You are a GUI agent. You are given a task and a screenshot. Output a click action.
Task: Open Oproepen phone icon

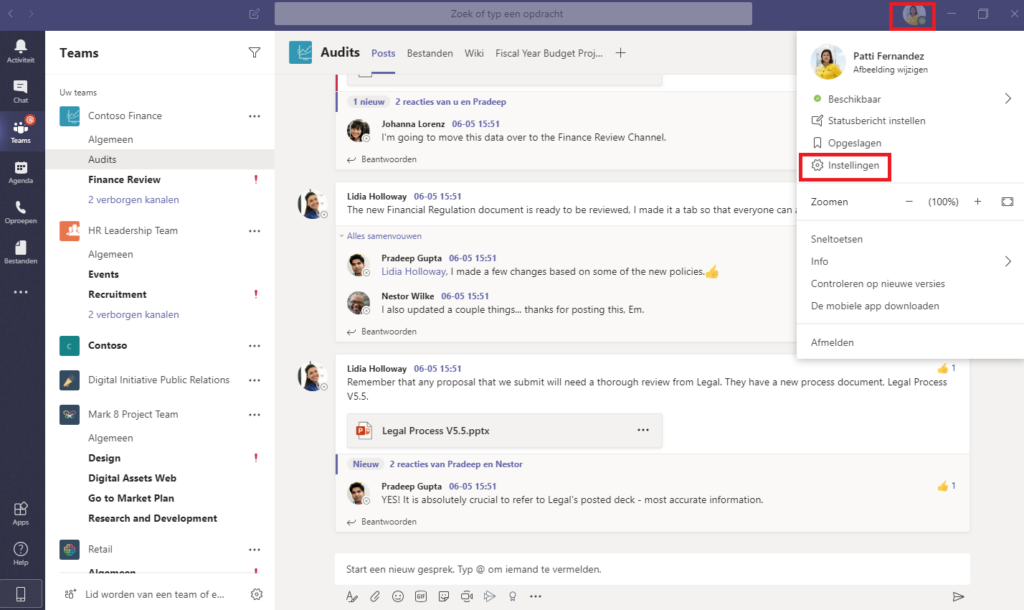pos(20,212)
